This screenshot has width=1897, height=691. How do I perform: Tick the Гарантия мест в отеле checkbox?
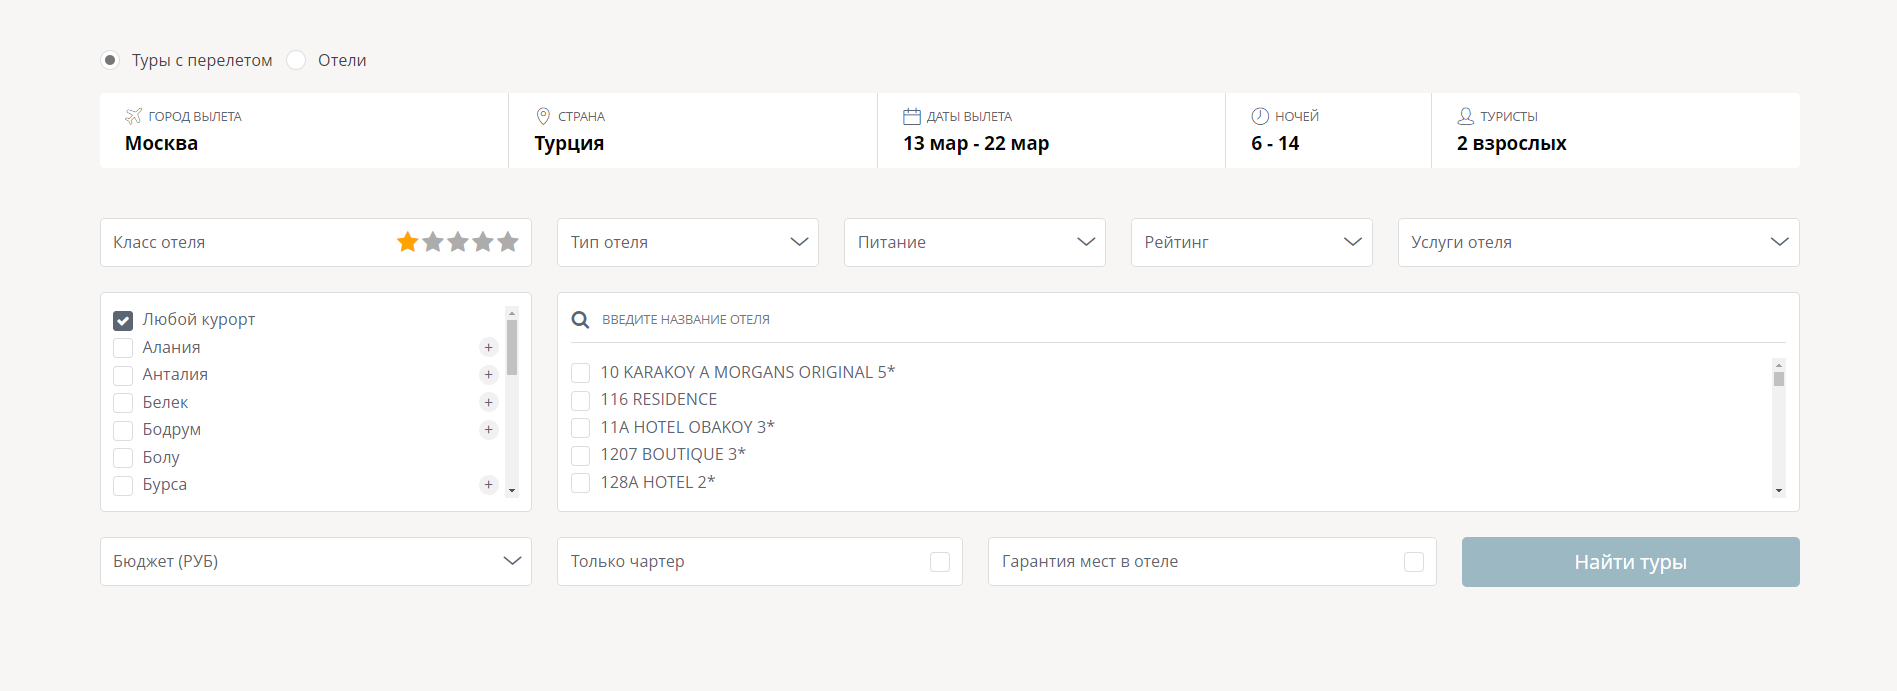1413,562
